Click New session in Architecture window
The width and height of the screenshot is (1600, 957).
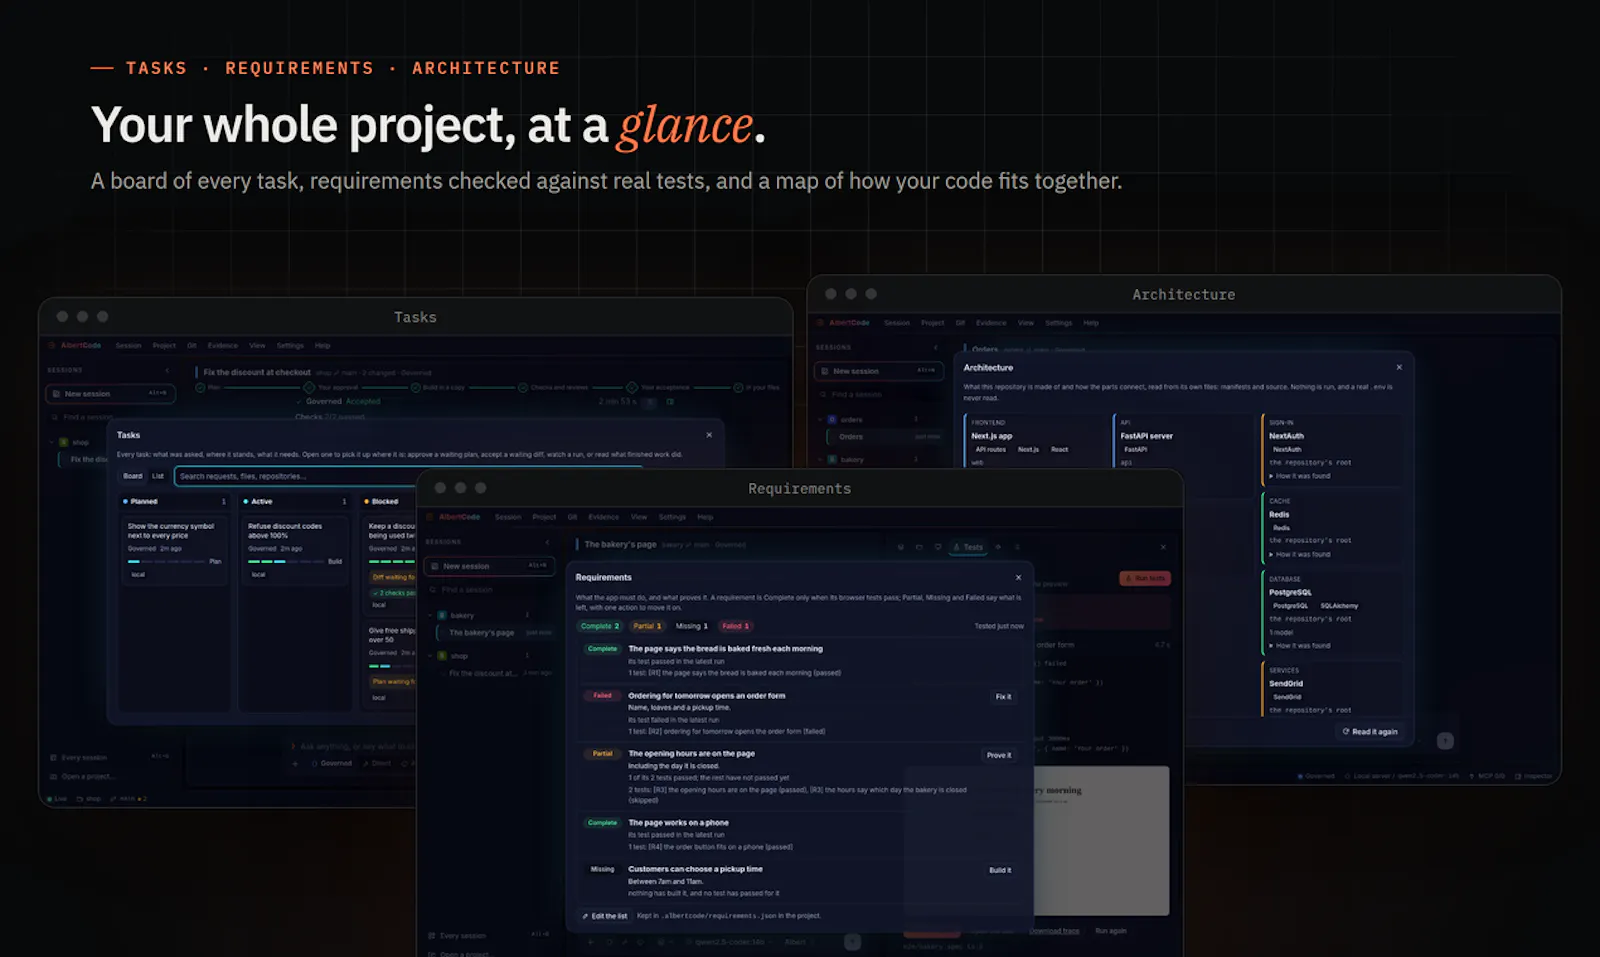(x=878, y=371)
